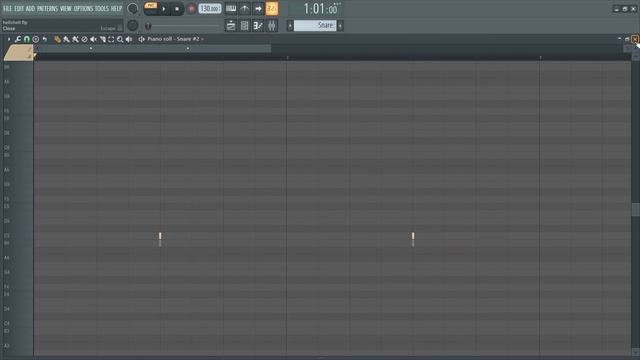Click the vertical scrollbar handle on right
Screen dimensions: 640x360
[x=636, y=209]
